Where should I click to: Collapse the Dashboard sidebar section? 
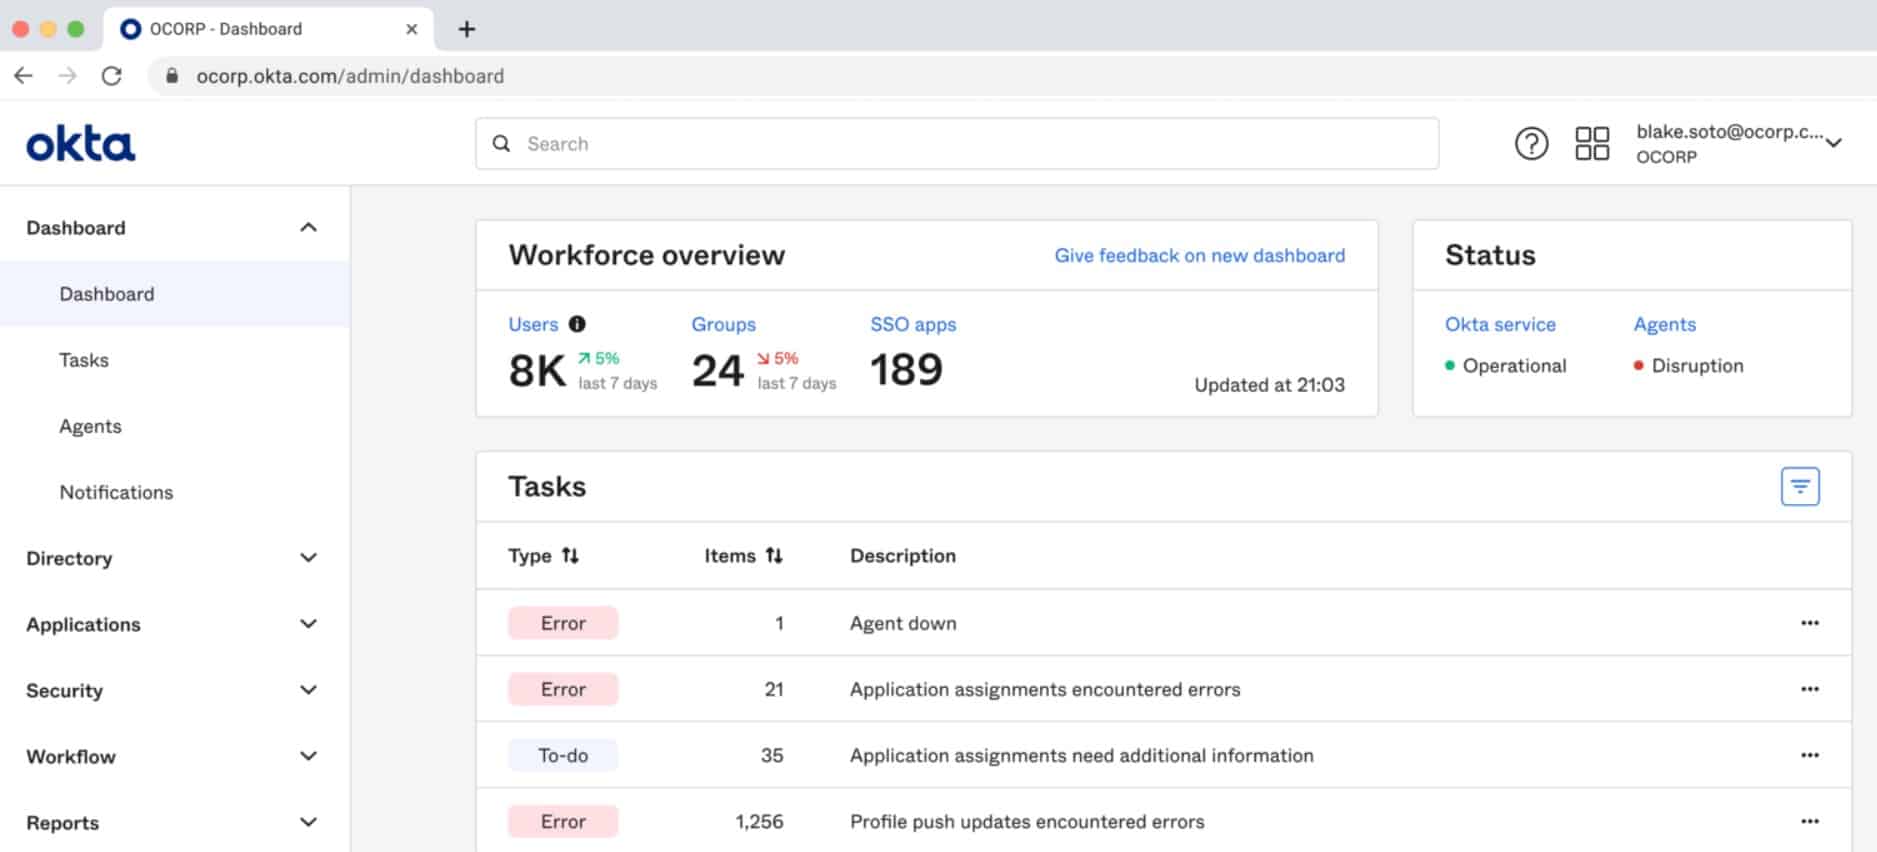click(x=308, y=228)
